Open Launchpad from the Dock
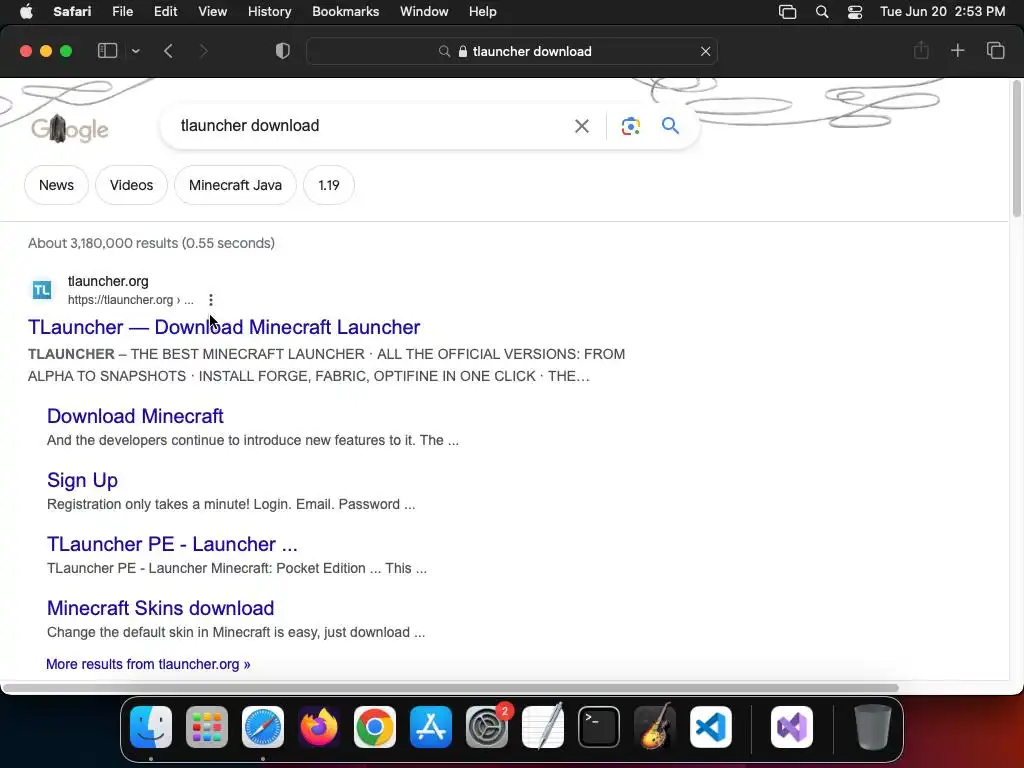Screen dimensions: 1024x768 [207, 727]
